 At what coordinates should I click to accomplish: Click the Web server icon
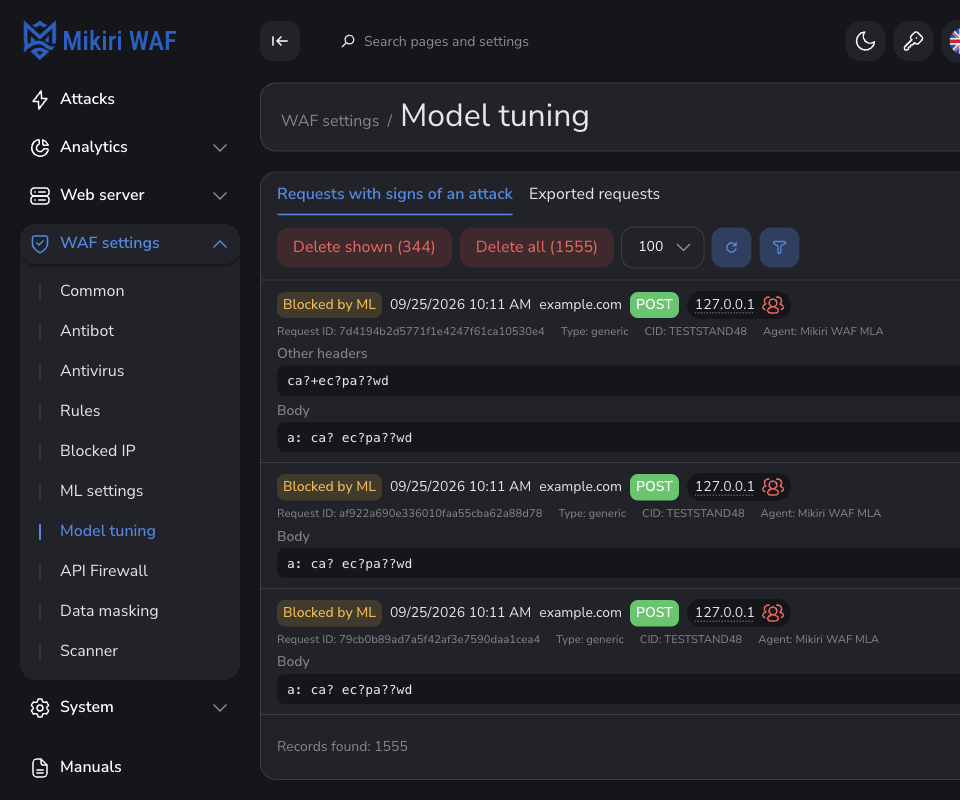40,195
